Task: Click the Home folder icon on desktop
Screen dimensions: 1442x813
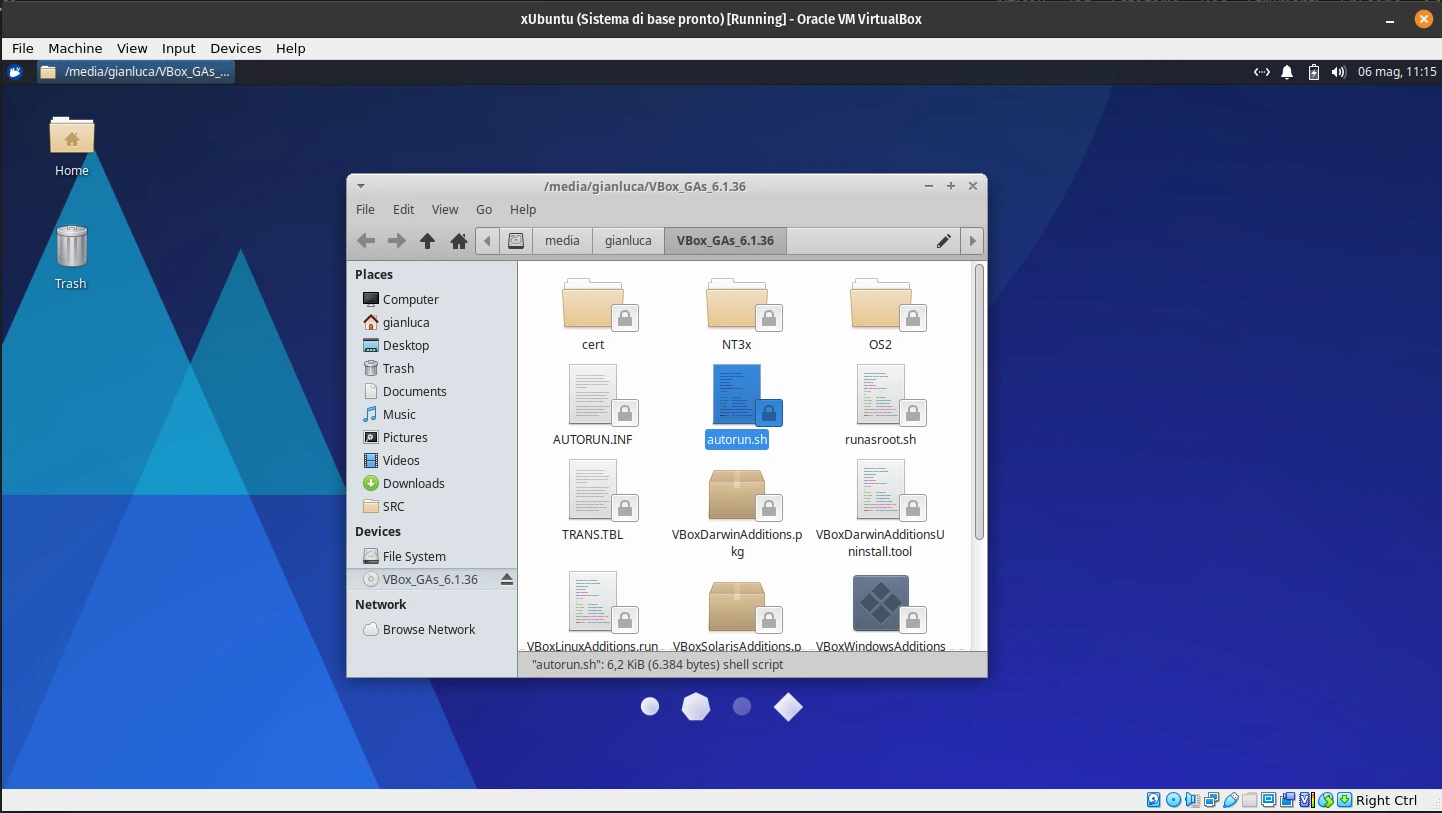Action: pyautogui.click(x=72, y=135)
